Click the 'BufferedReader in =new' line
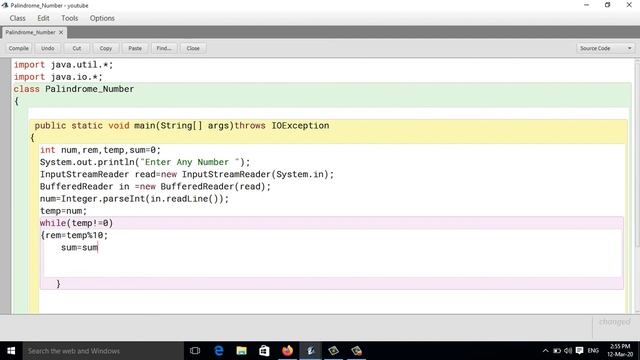The image size is (640, 360). (x=155, y=187)
